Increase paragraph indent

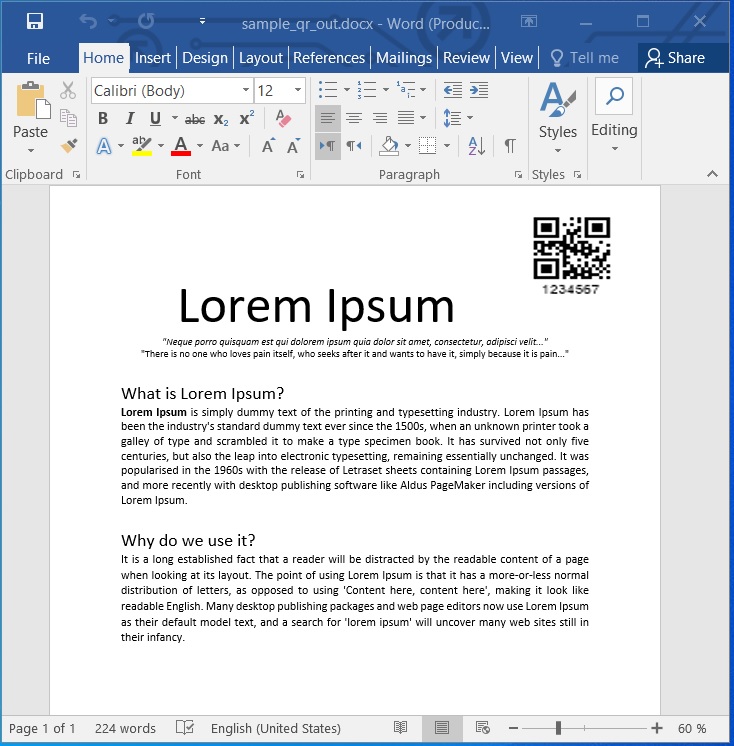click(x=479, y=90)
